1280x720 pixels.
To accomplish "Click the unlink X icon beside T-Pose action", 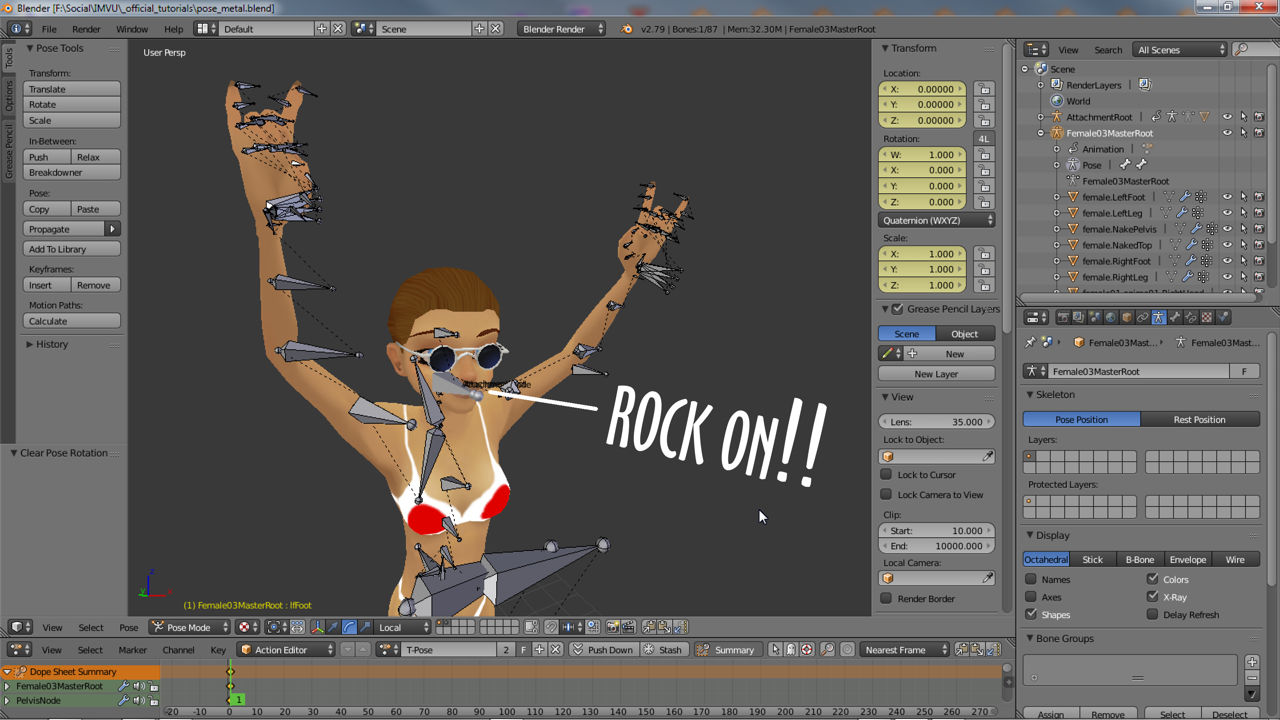I will [x=555, y=650].
